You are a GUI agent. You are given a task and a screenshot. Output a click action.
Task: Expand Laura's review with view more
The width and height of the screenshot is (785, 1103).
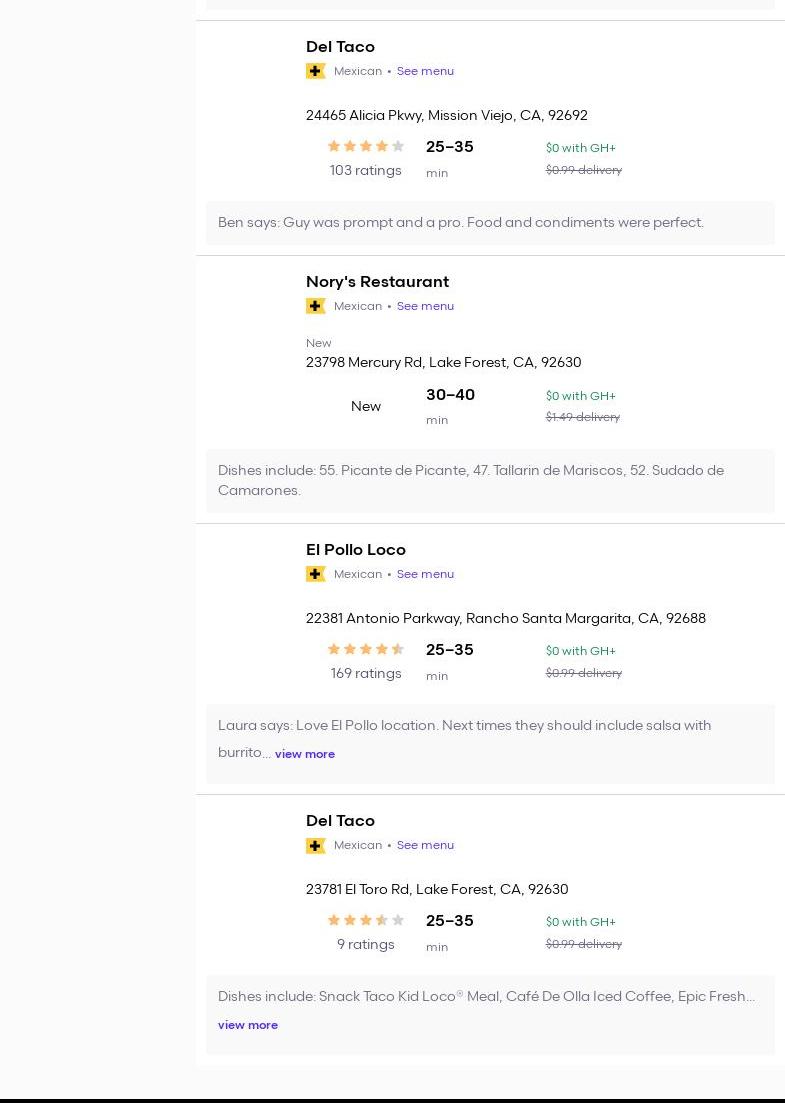[x=305, y=754]
